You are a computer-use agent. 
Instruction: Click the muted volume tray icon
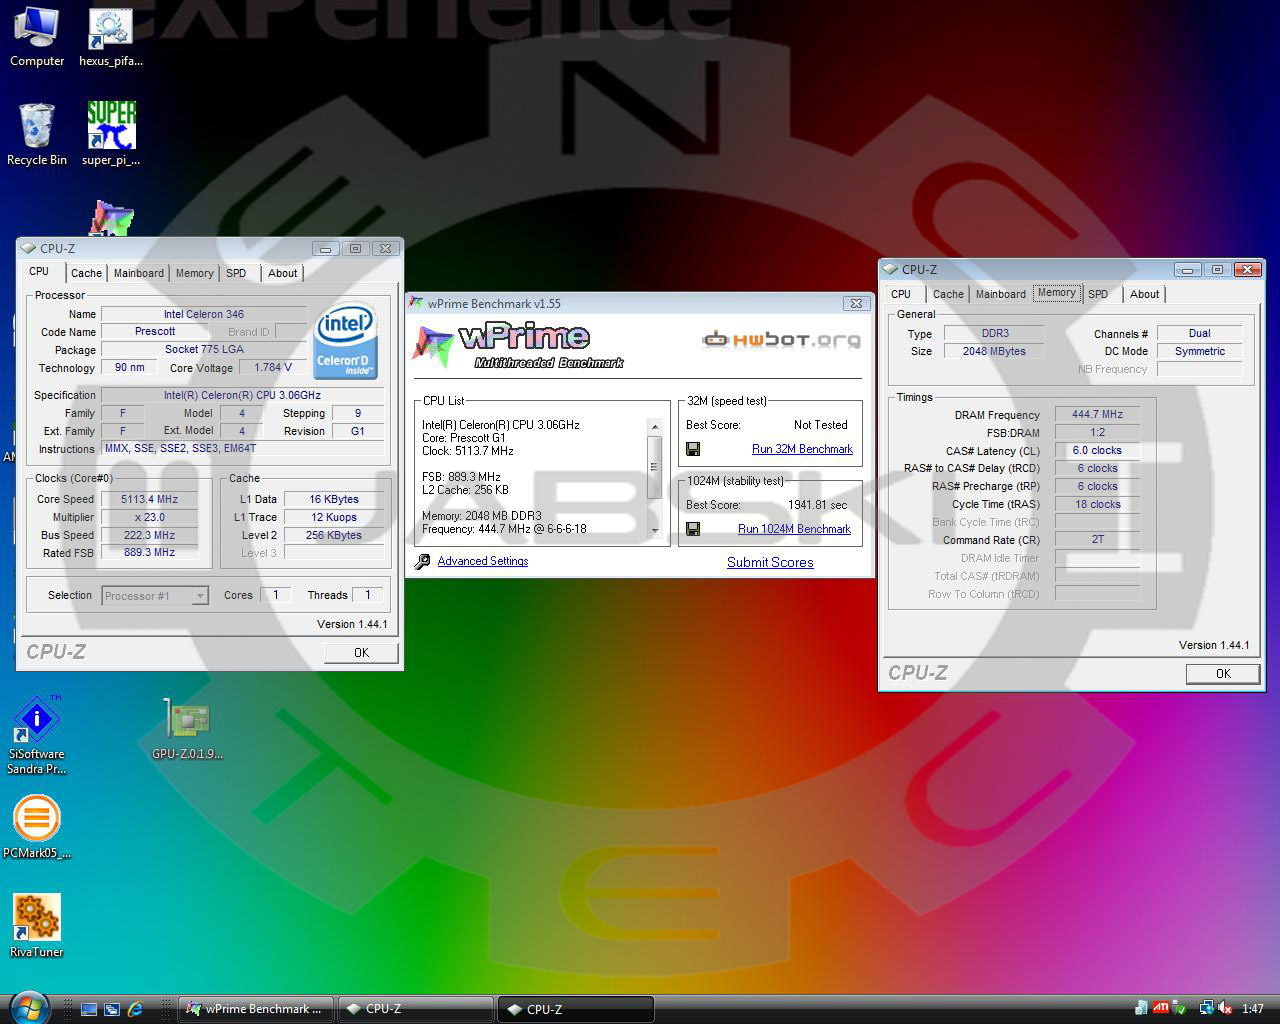(1224, 1009)
